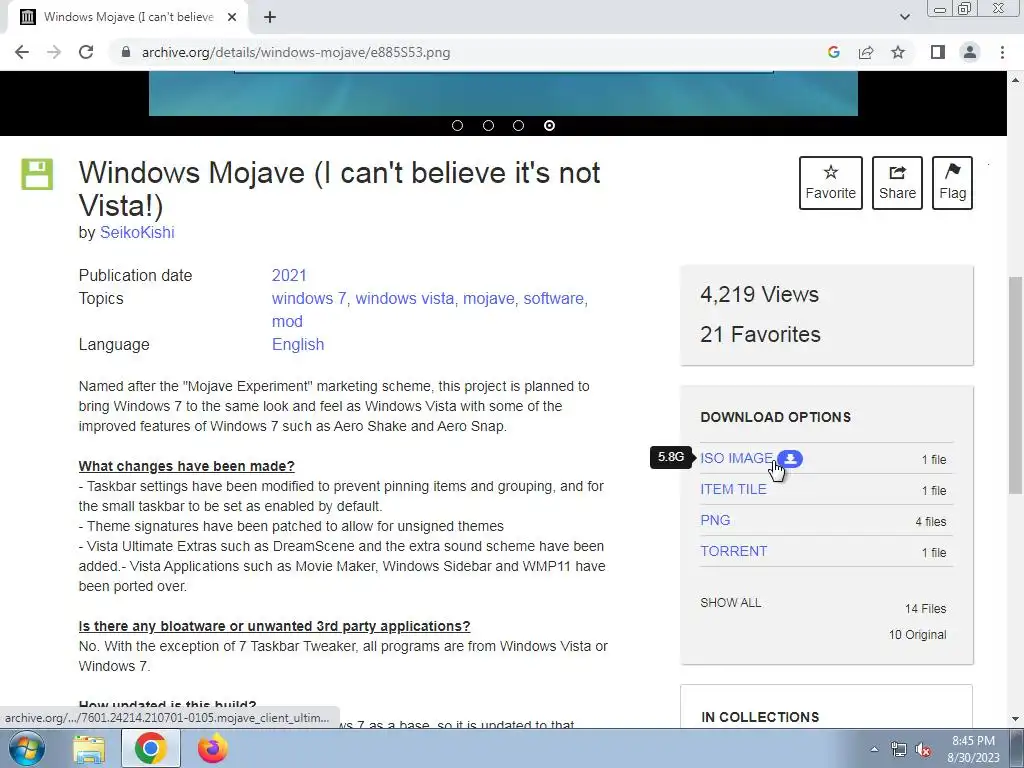The height and width of the screenshot is (768, 1024).
Task: Open Chrome side panel
Action: [938, 52]
